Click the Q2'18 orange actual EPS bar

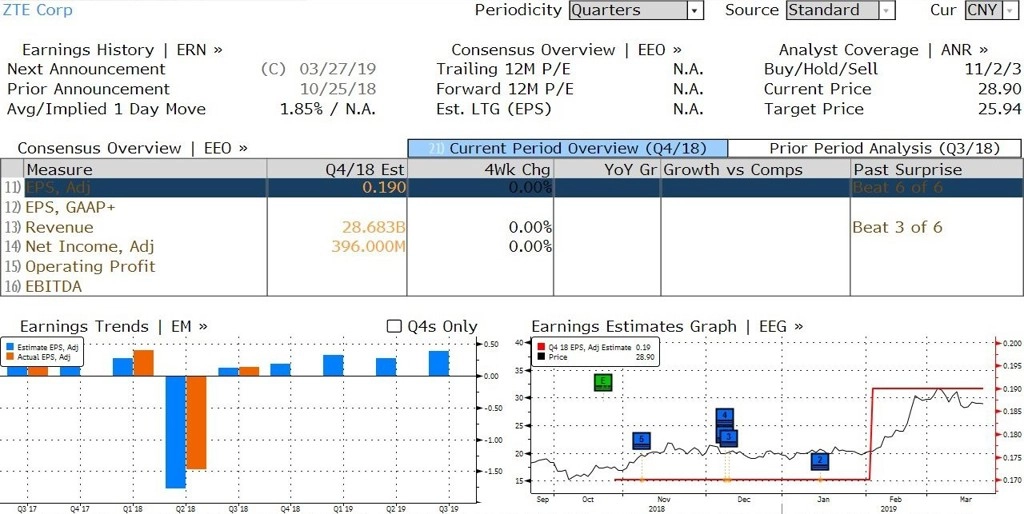click(x=197, y=422)
